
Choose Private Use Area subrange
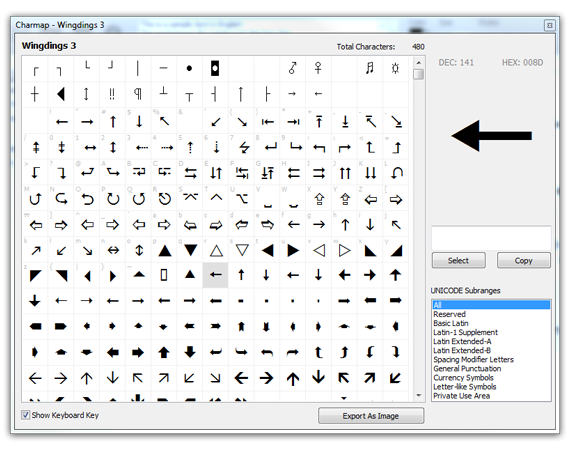coord(491,396)
